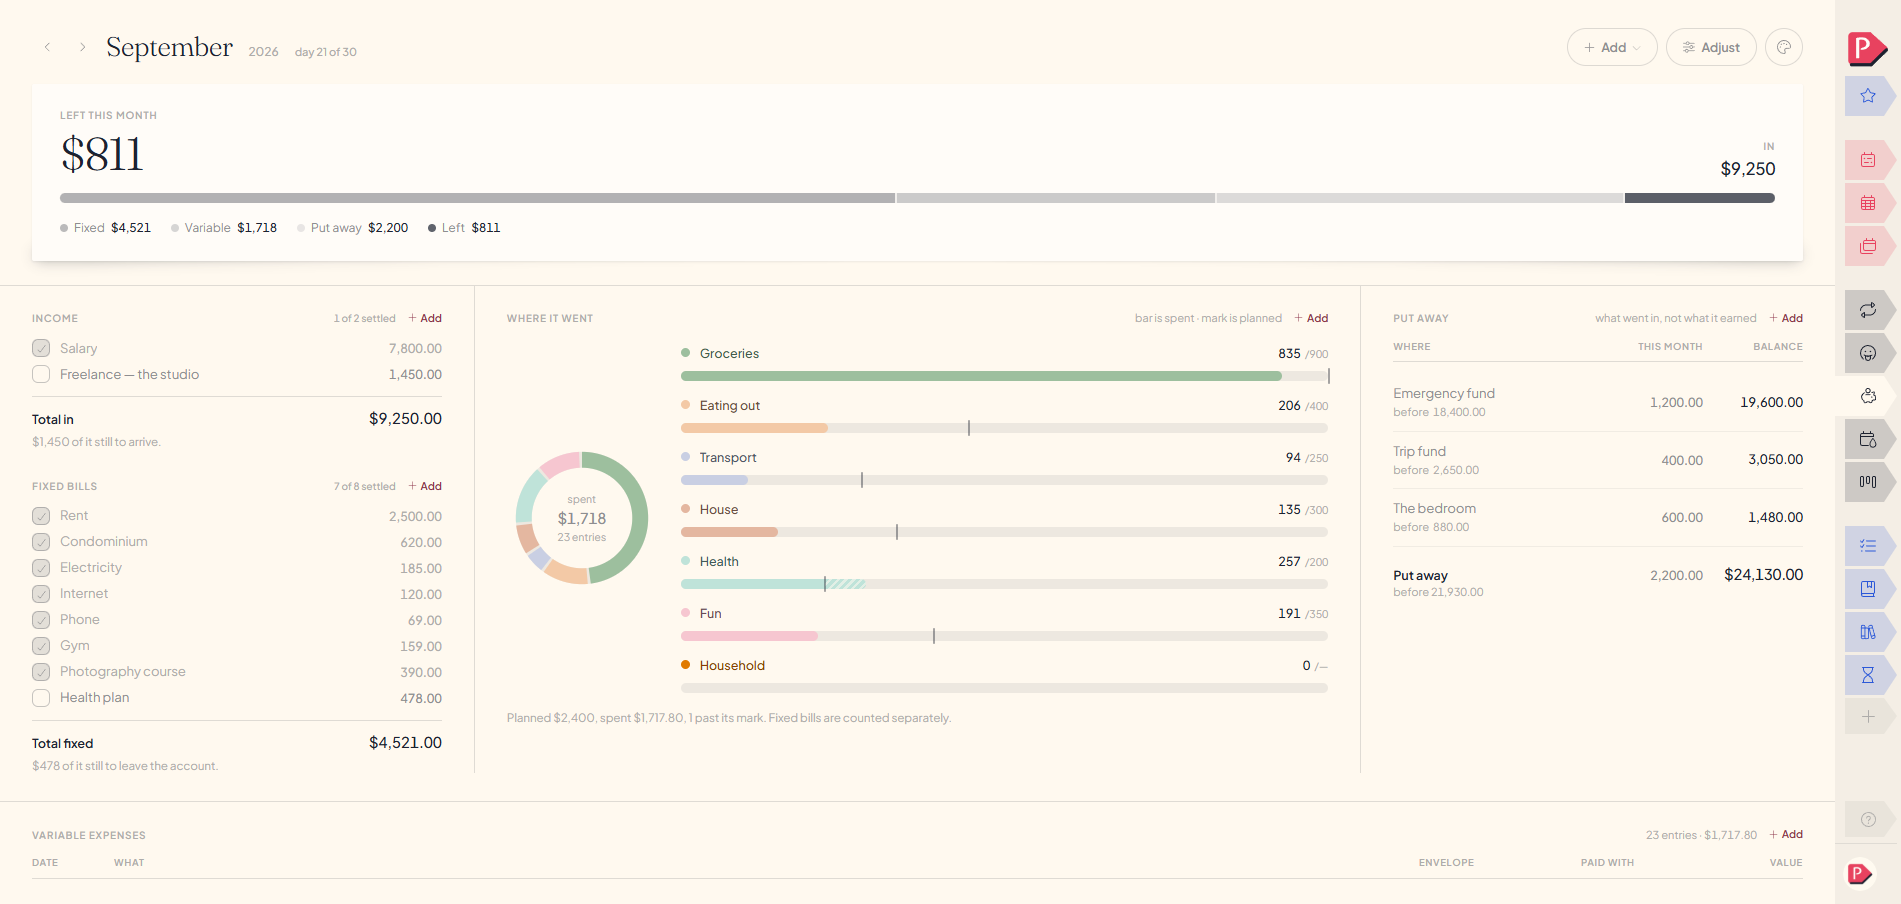Toggle the Internet bill checkbox
Image resolution: width=1901 pixels, height=904 pixels.
coord(41,594)
